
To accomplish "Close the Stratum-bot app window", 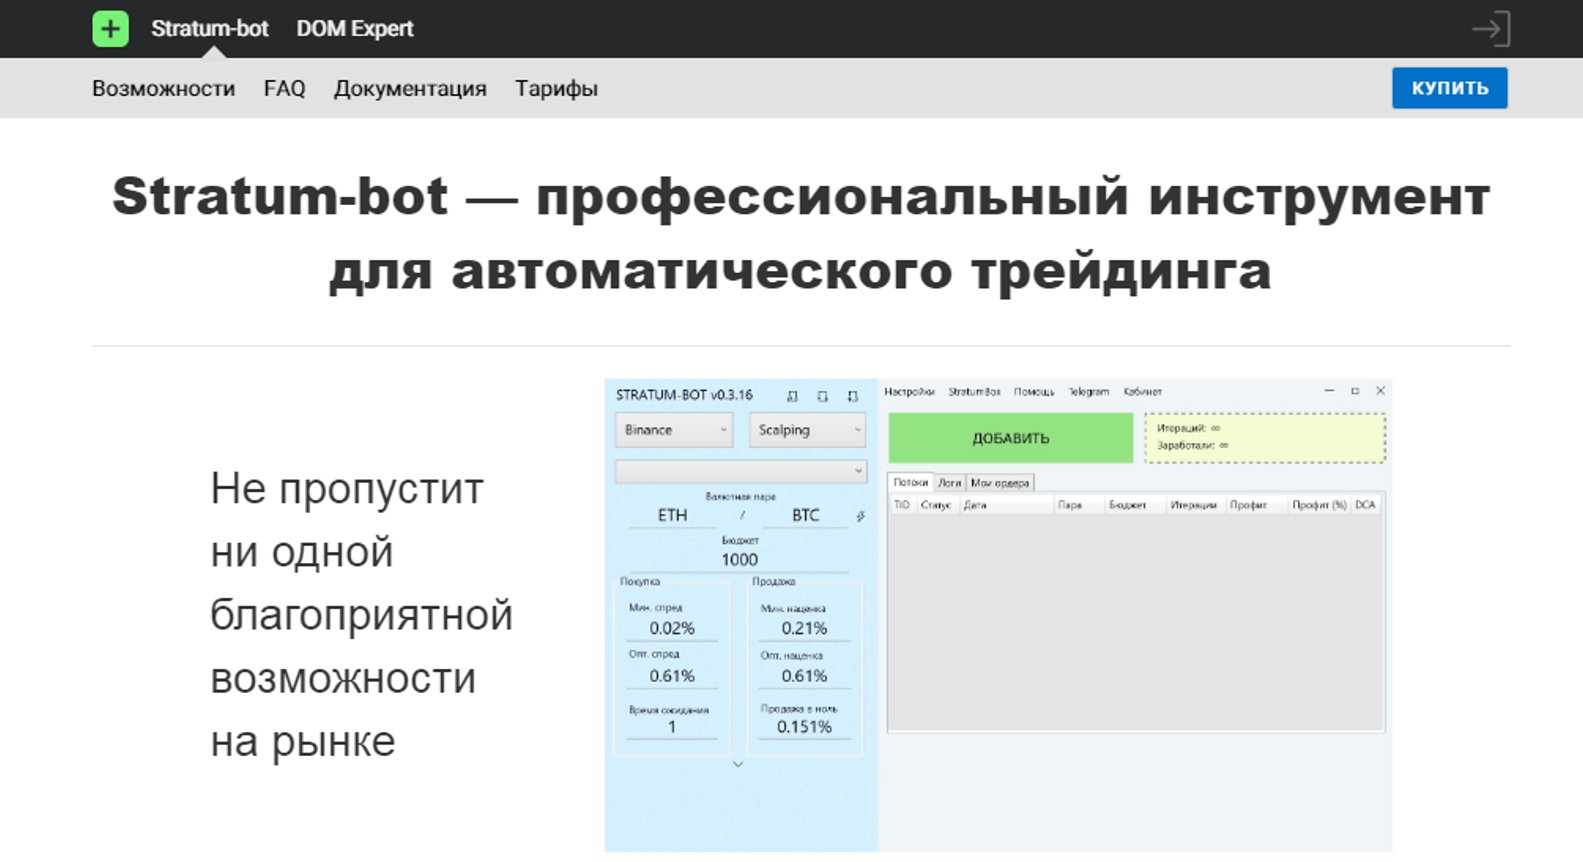I will [x=1380, y=391].
